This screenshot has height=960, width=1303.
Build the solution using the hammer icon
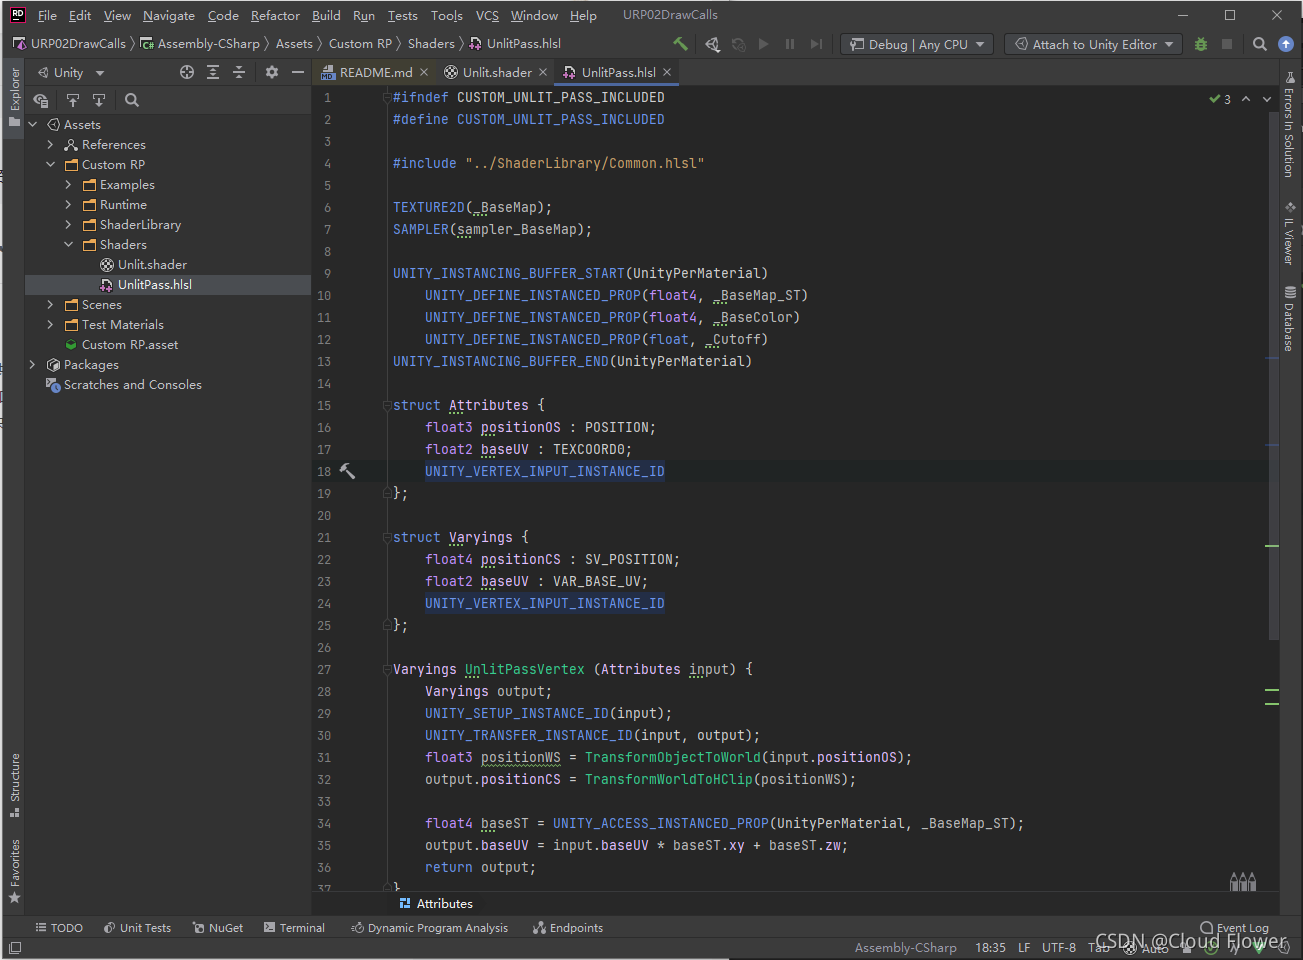pos(679,43)
